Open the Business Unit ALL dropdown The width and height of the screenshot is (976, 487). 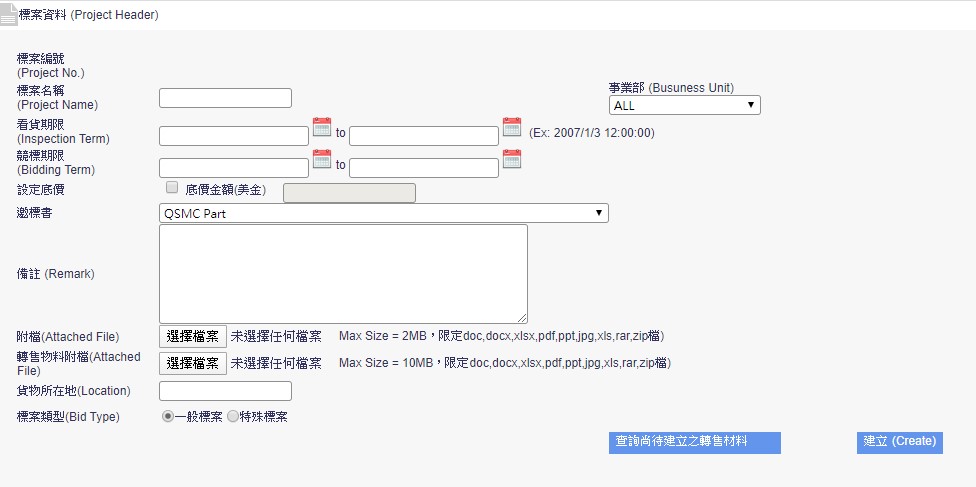point(684,105)
